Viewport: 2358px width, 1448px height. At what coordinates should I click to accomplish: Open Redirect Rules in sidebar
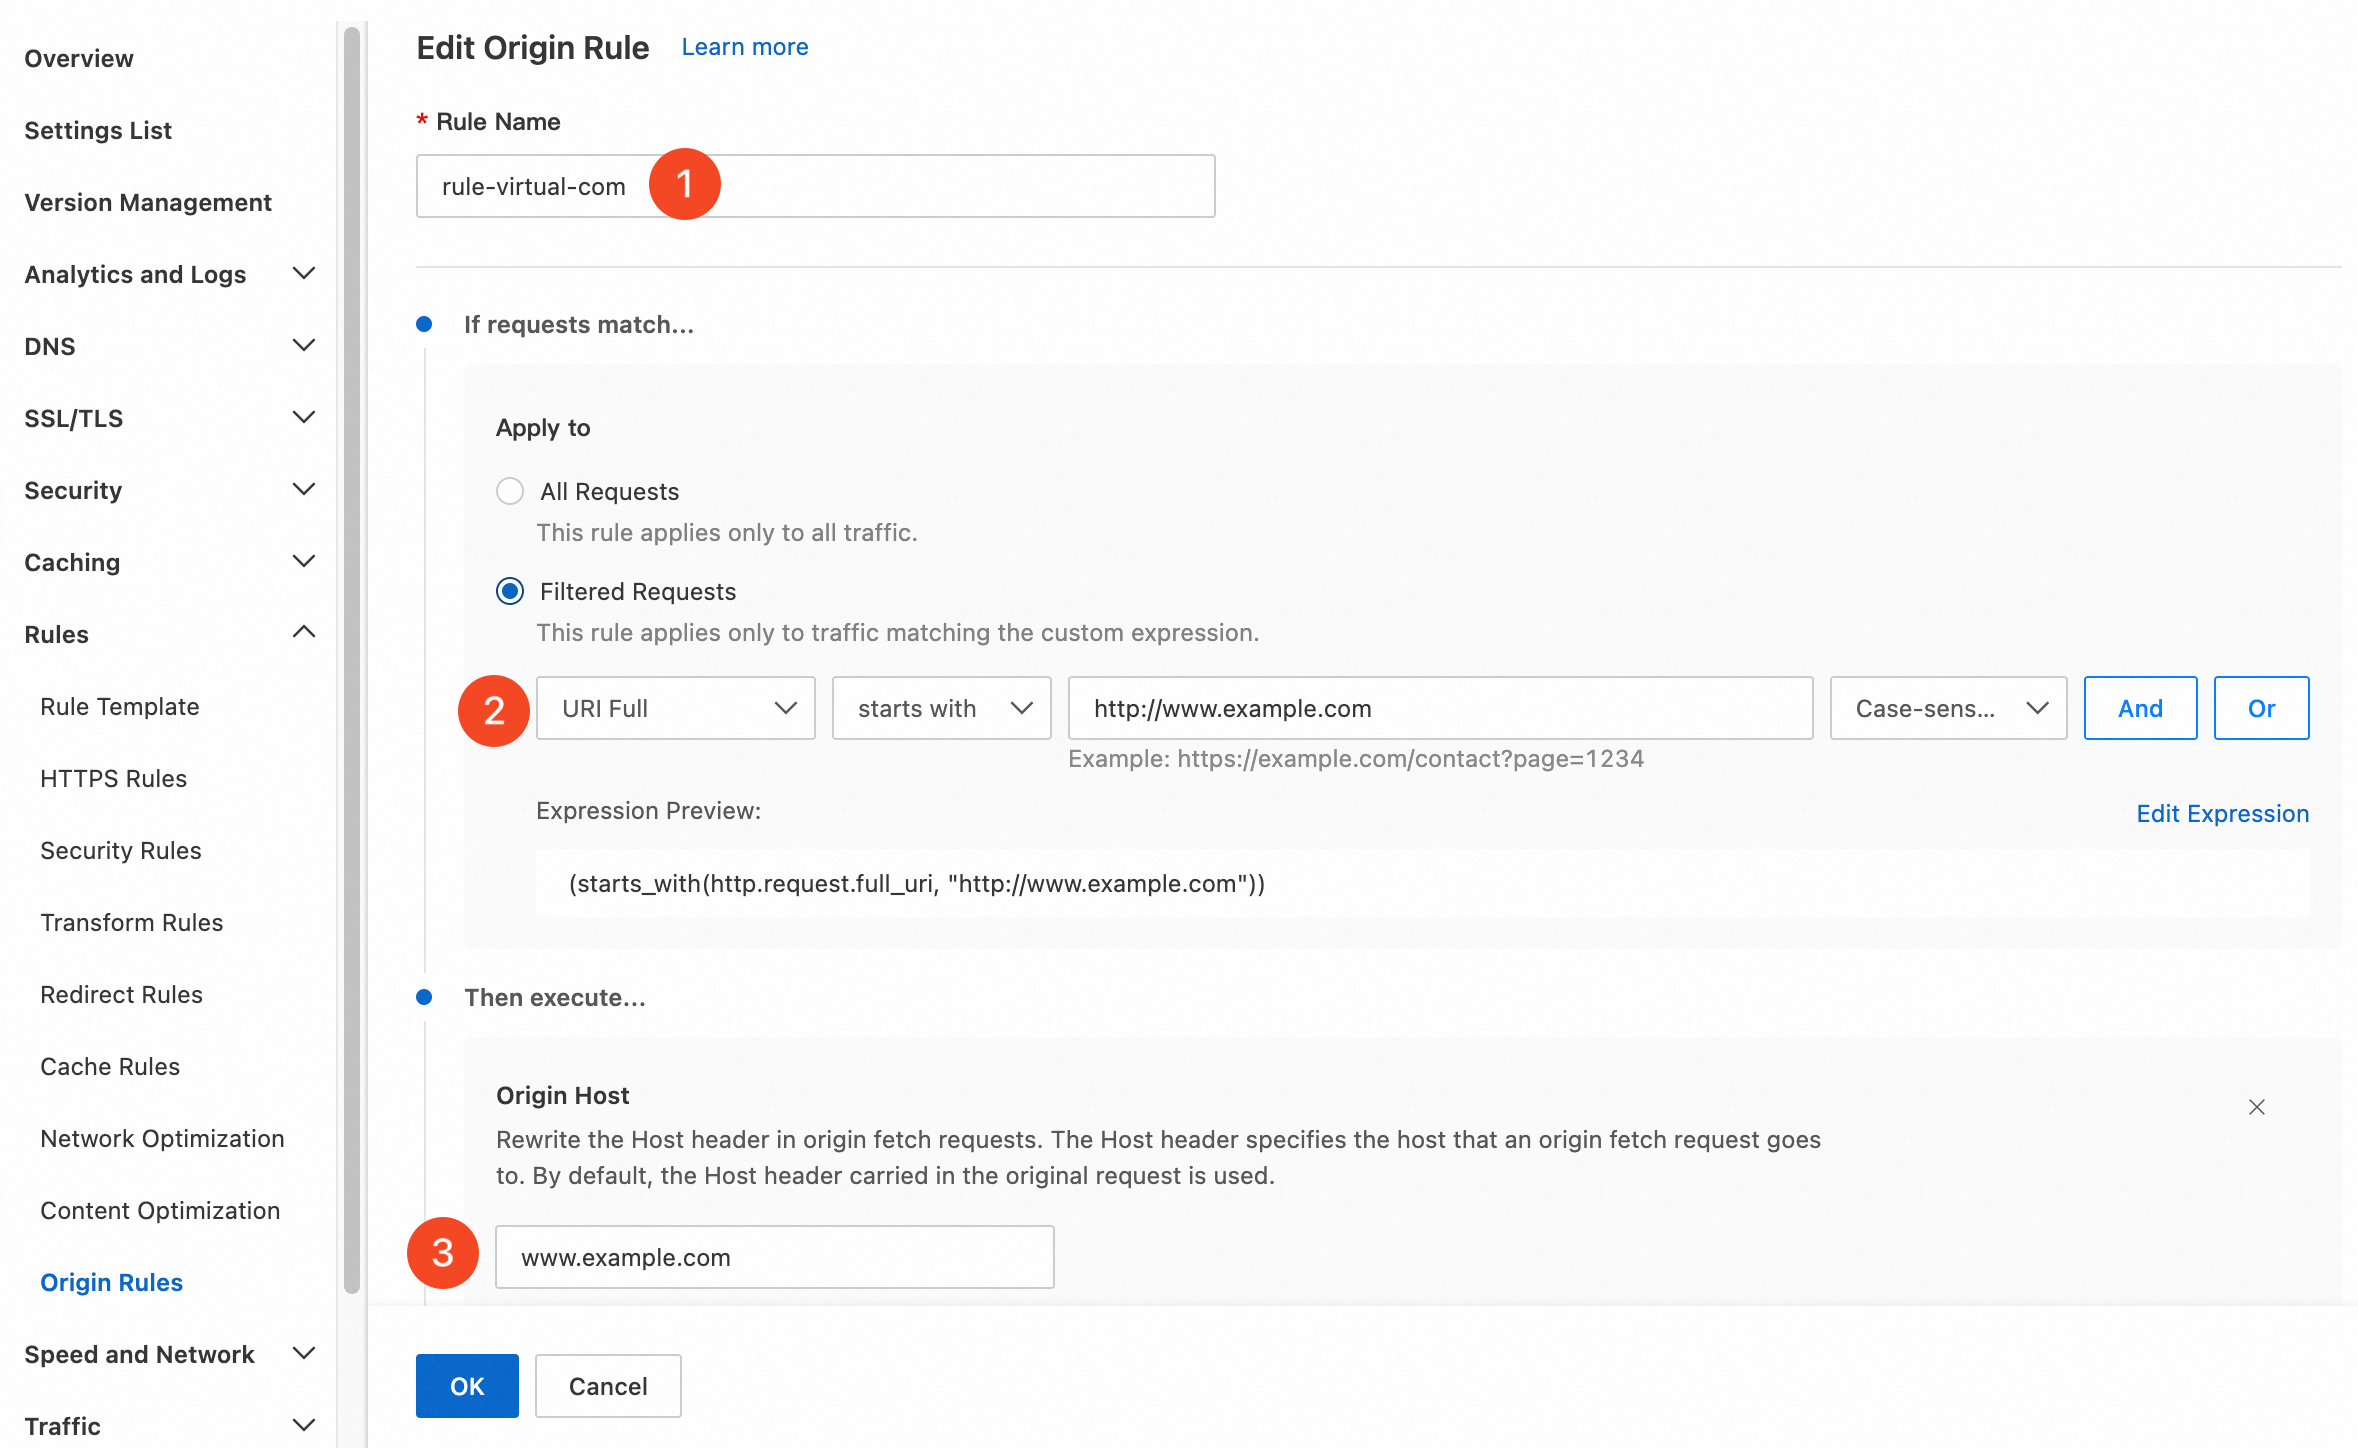[121, 994]
